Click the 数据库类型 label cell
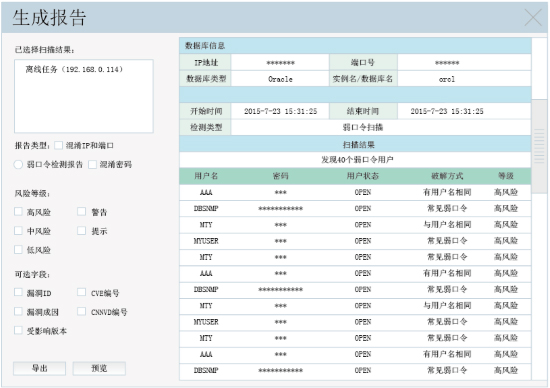The height and width of the screenshot is (388, 550). (205, 79)
